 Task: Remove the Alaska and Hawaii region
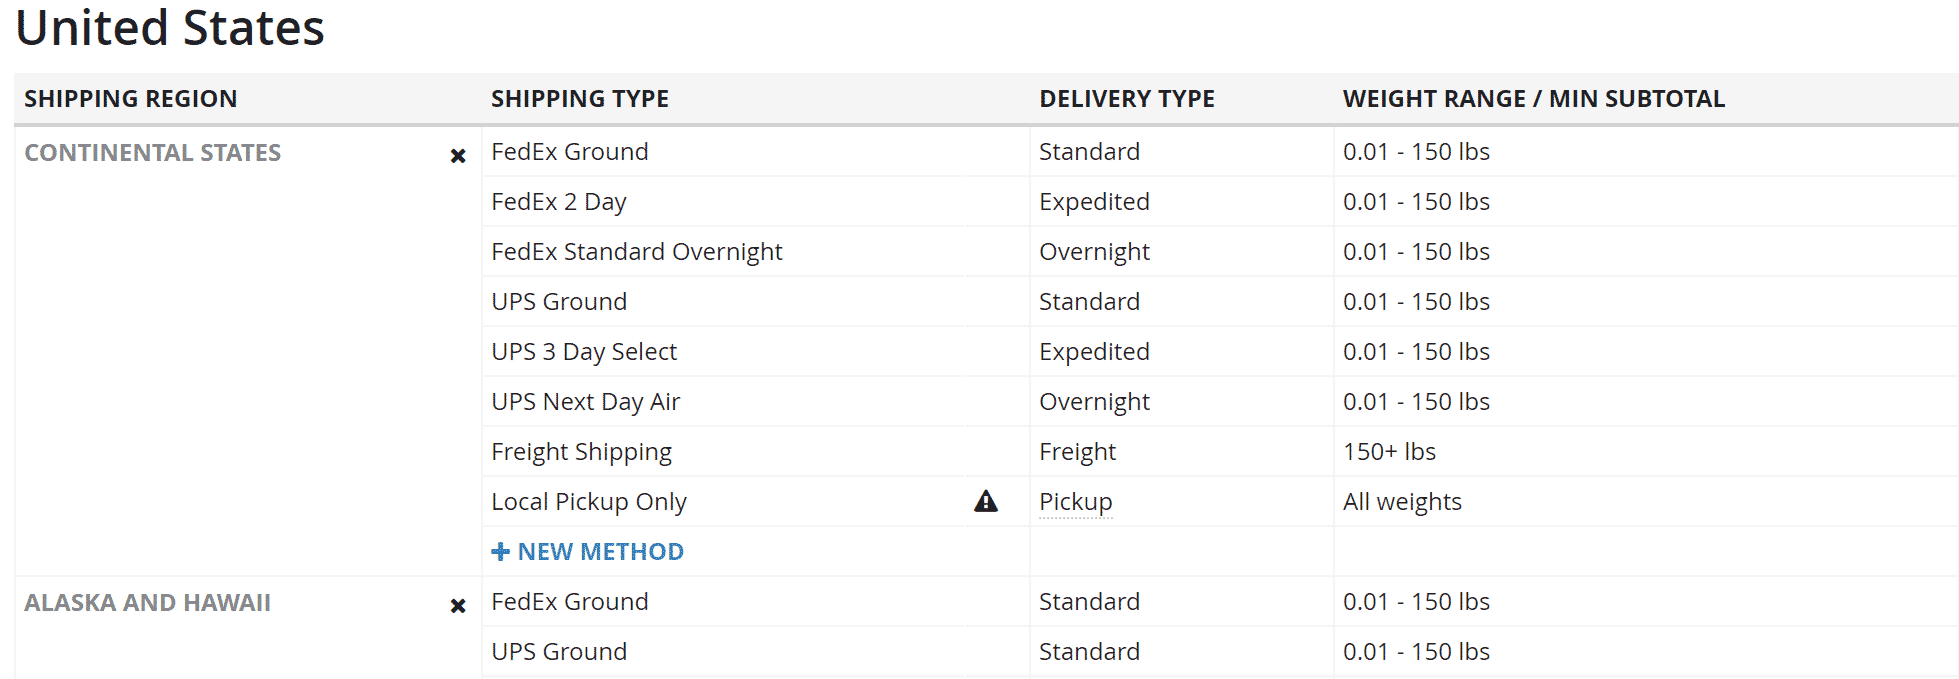[x=458, y=606]
